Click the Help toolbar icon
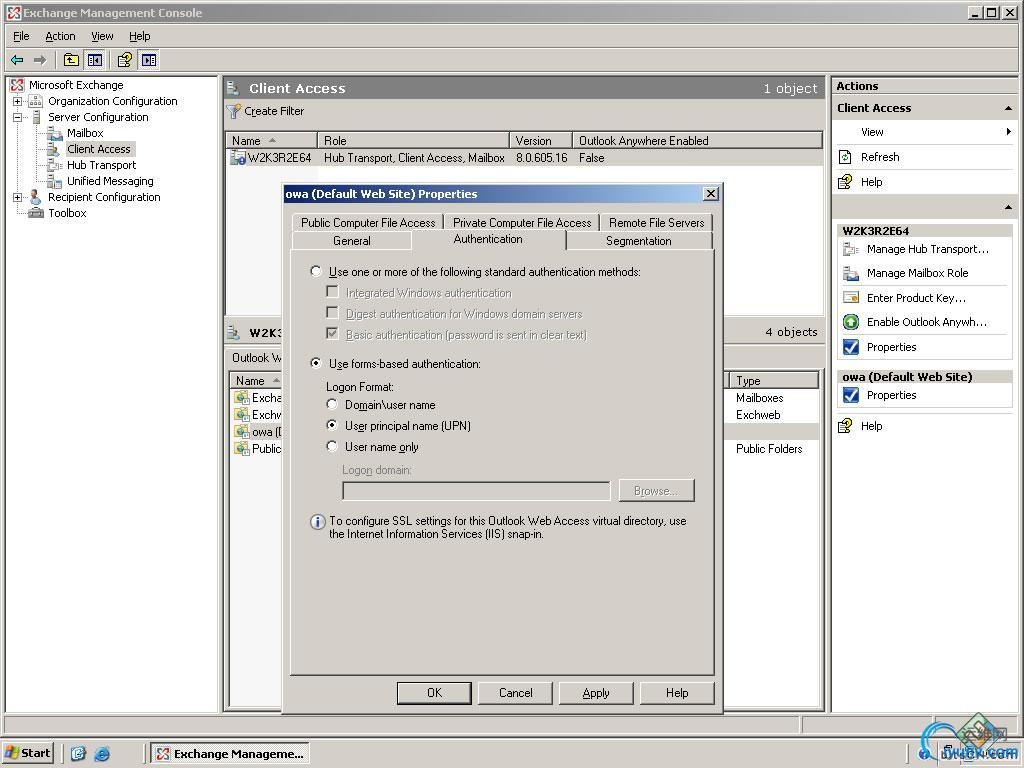This screenshot has height=768, width=1024. coord(124,60)
